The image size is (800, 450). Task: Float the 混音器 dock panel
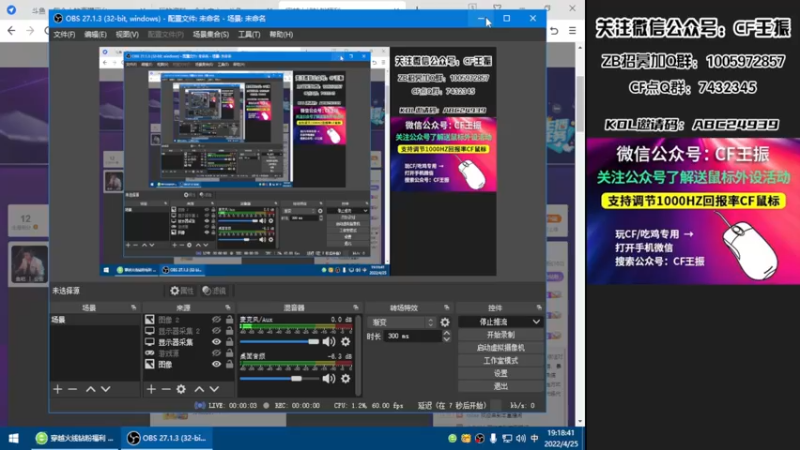tap(356, 308)
